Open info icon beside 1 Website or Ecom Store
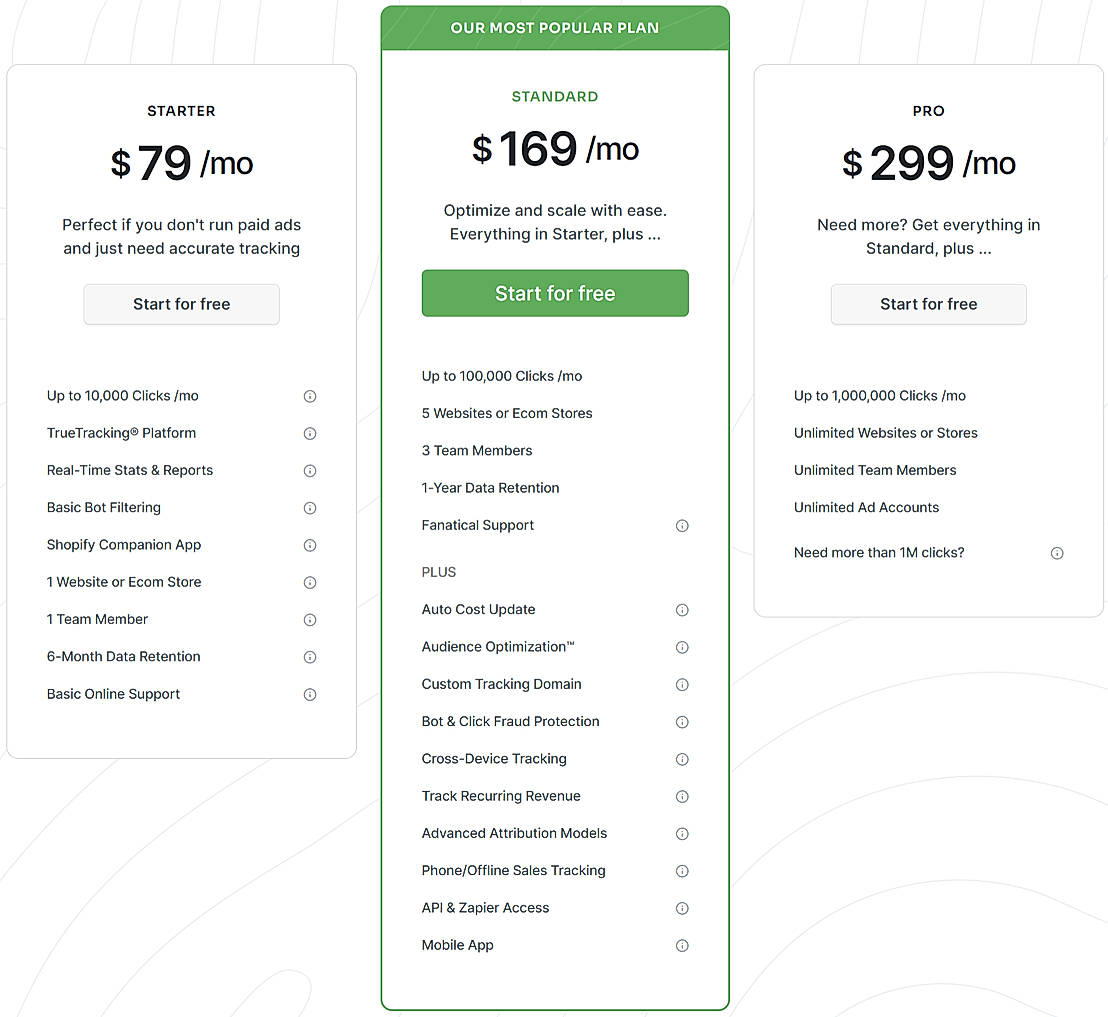The width and height of the screenshot is (1108, 1017). click(x=310, y=583)
